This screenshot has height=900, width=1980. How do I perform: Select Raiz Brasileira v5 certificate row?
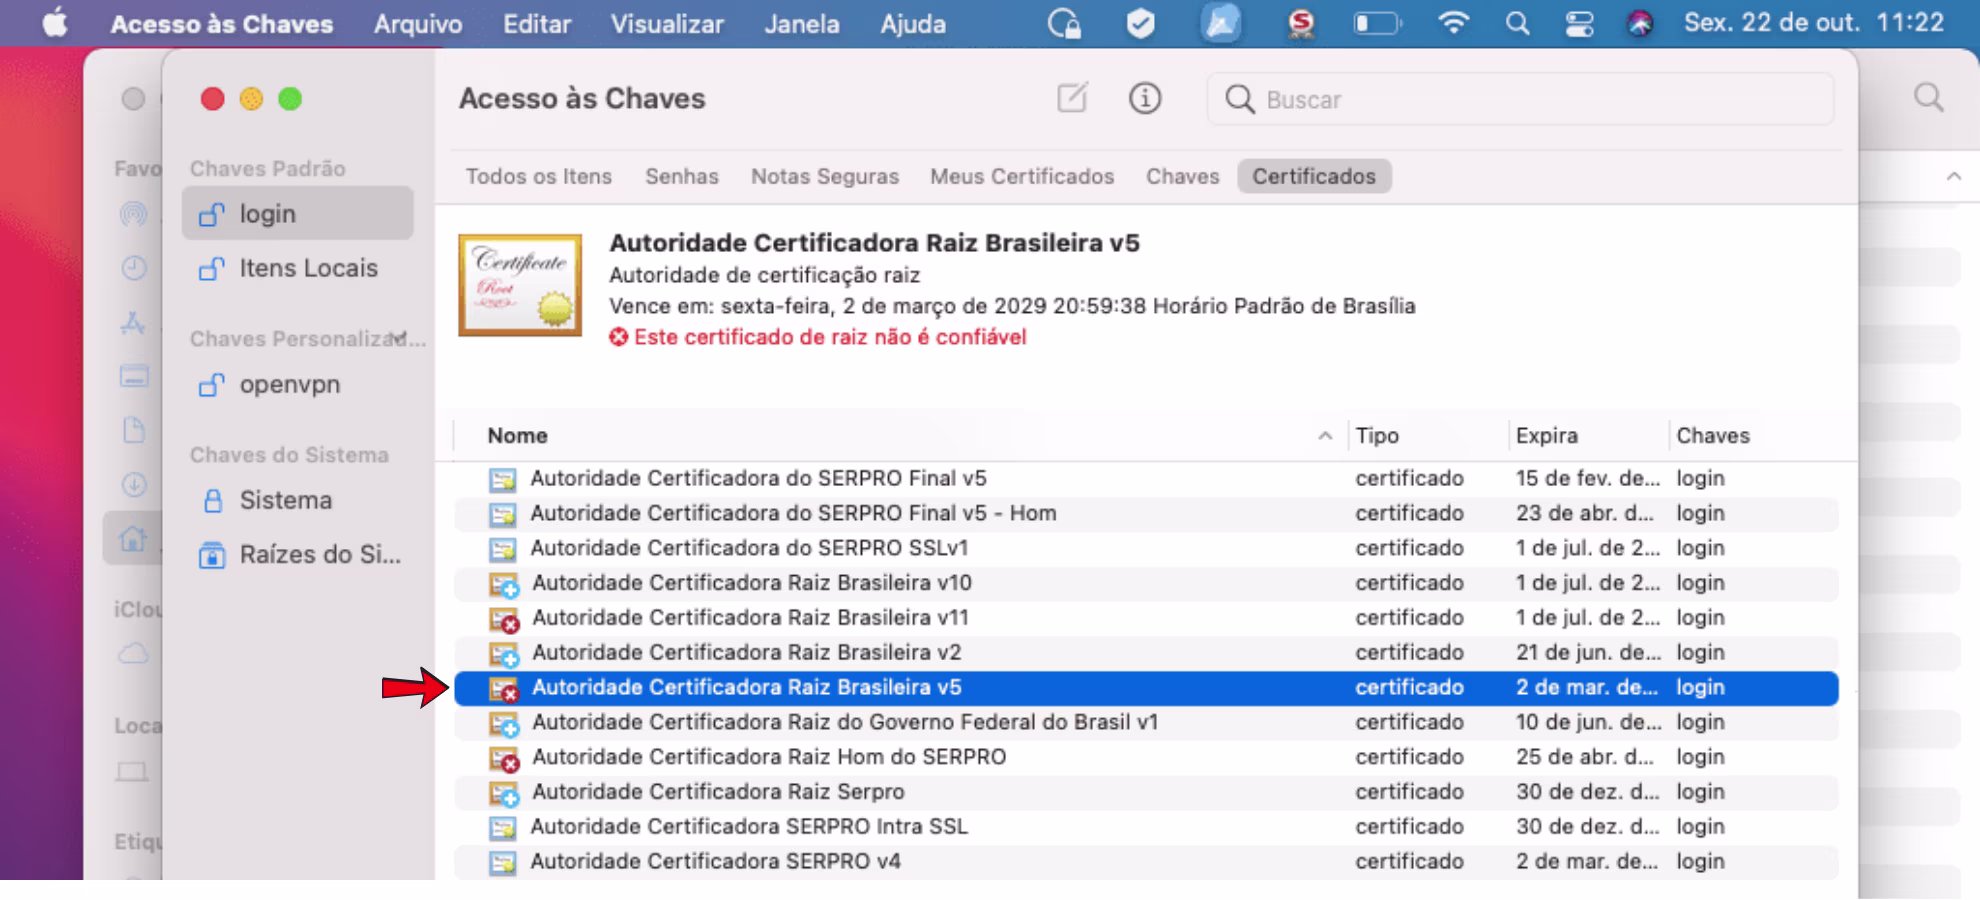(x=1146, y=688)
